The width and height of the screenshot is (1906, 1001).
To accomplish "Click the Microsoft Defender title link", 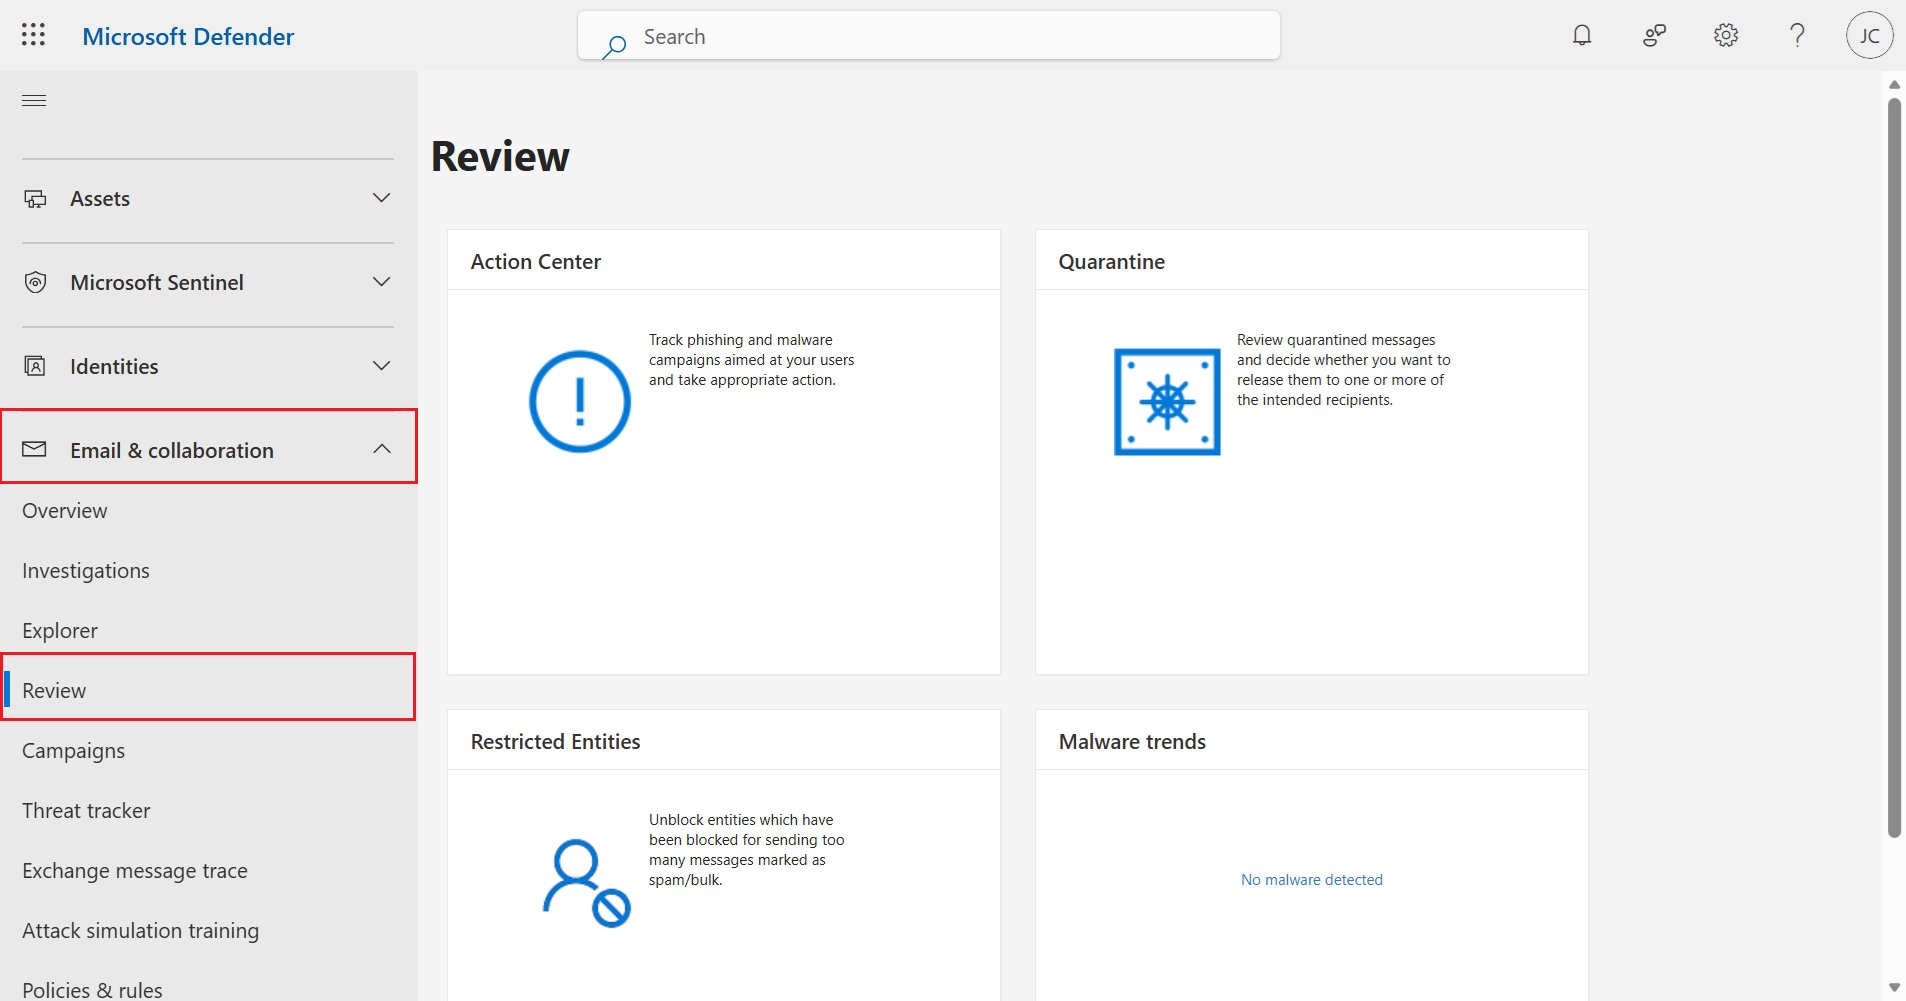I will pyautogui.click(x=188, y=37).
